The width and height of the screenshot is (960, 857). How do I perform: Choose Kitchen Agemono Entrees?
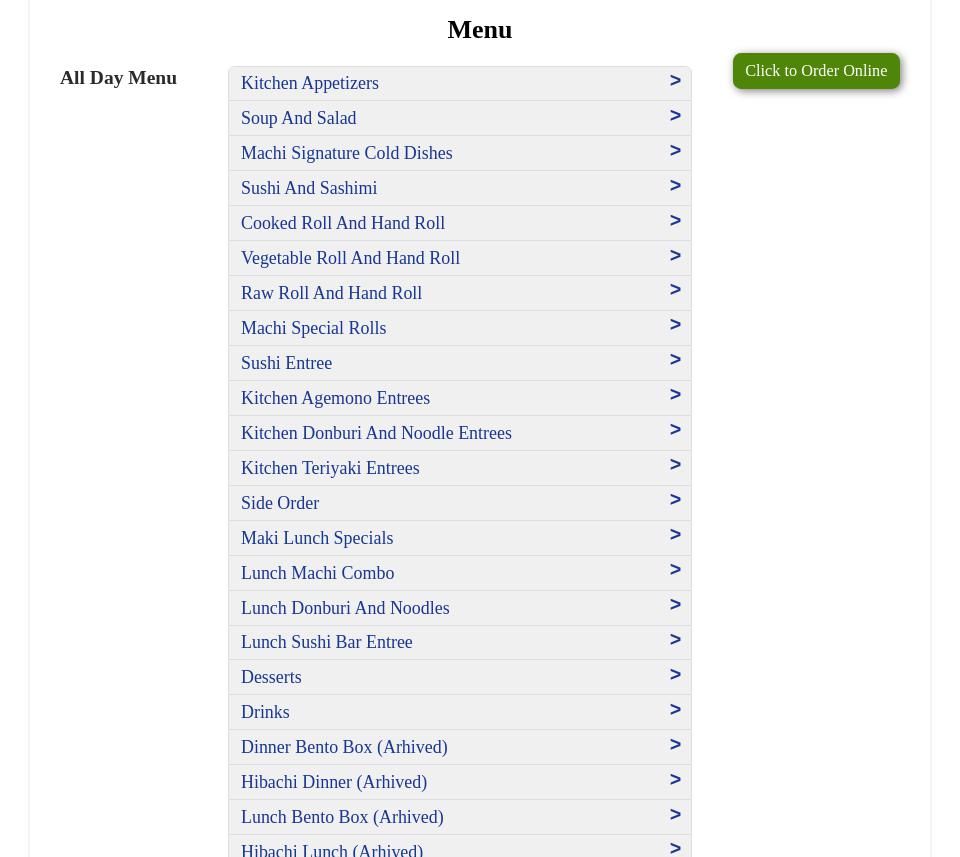pyautogui.click(x=335, y=398)
